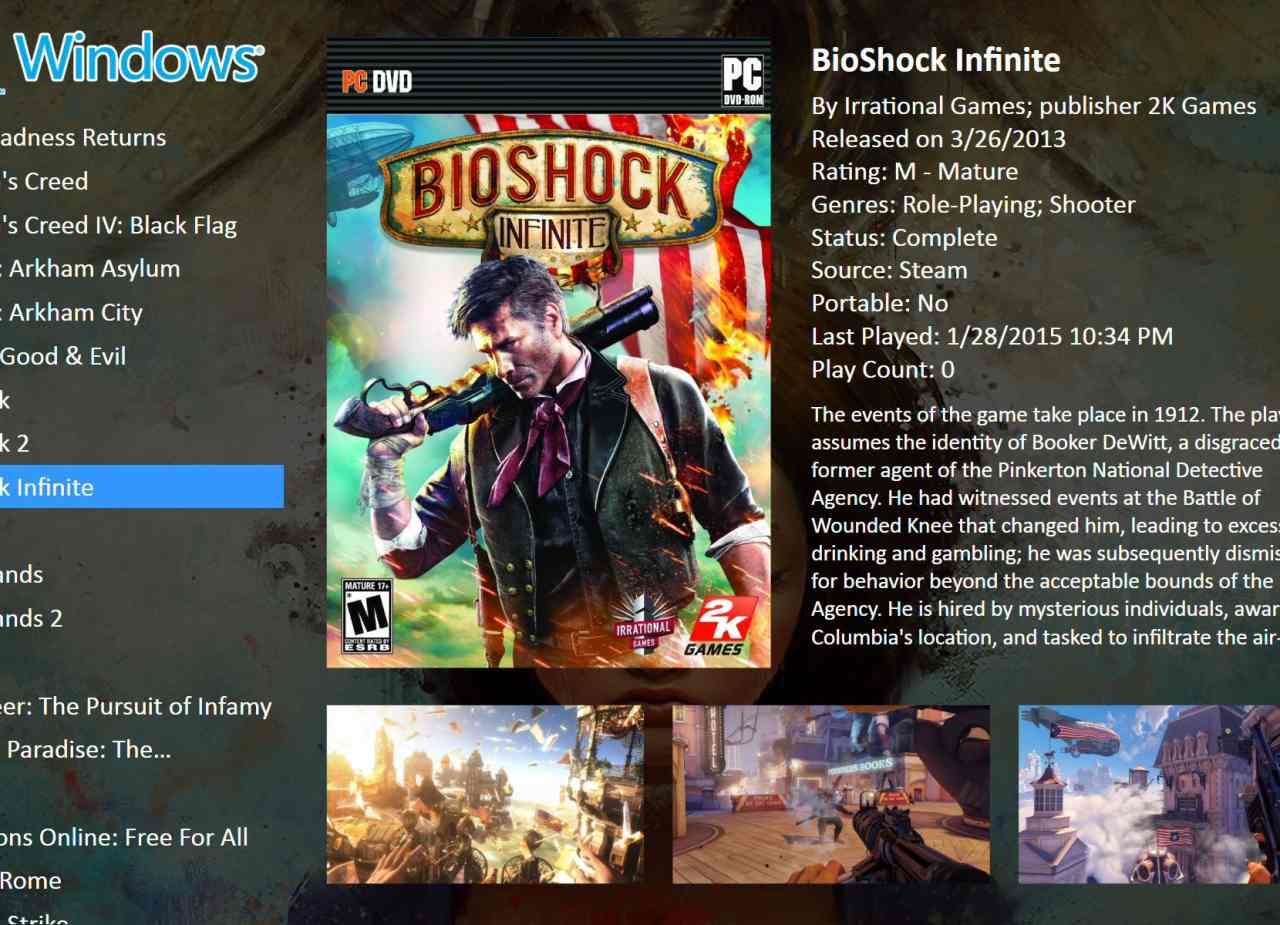Click the 2K Games logo on cover
Screen dimensions: 1280x925
pos(716,627)
